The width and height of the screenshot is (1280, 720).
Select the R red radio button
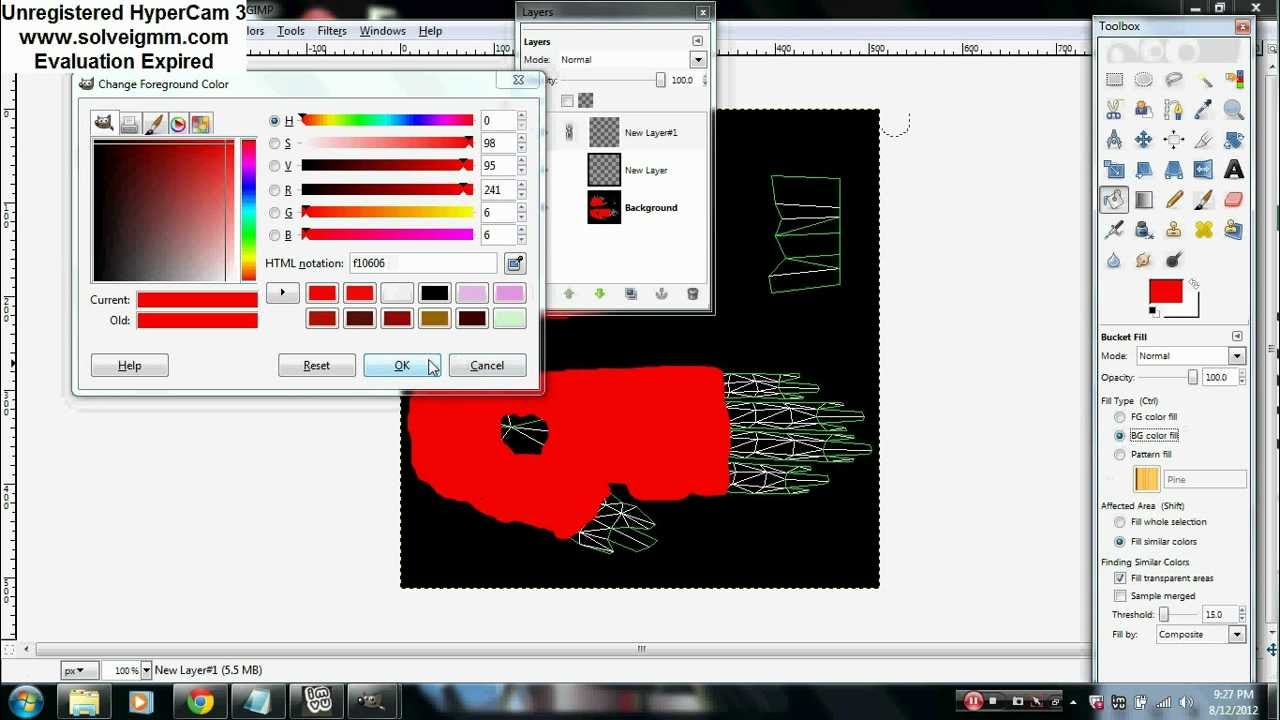[x=275, y=190]
